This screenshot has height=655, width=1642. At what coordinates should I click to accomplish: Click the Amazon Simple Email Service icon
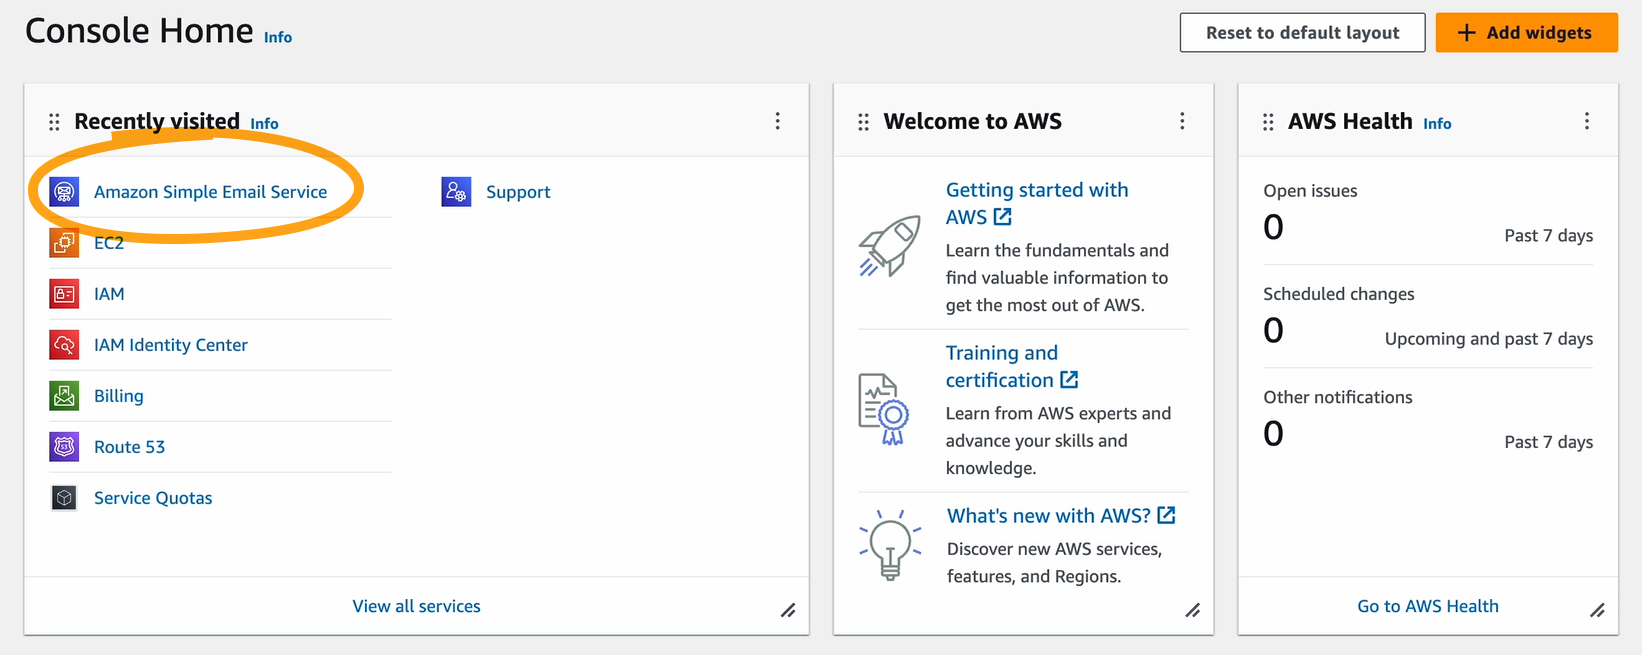click(64, 192)
